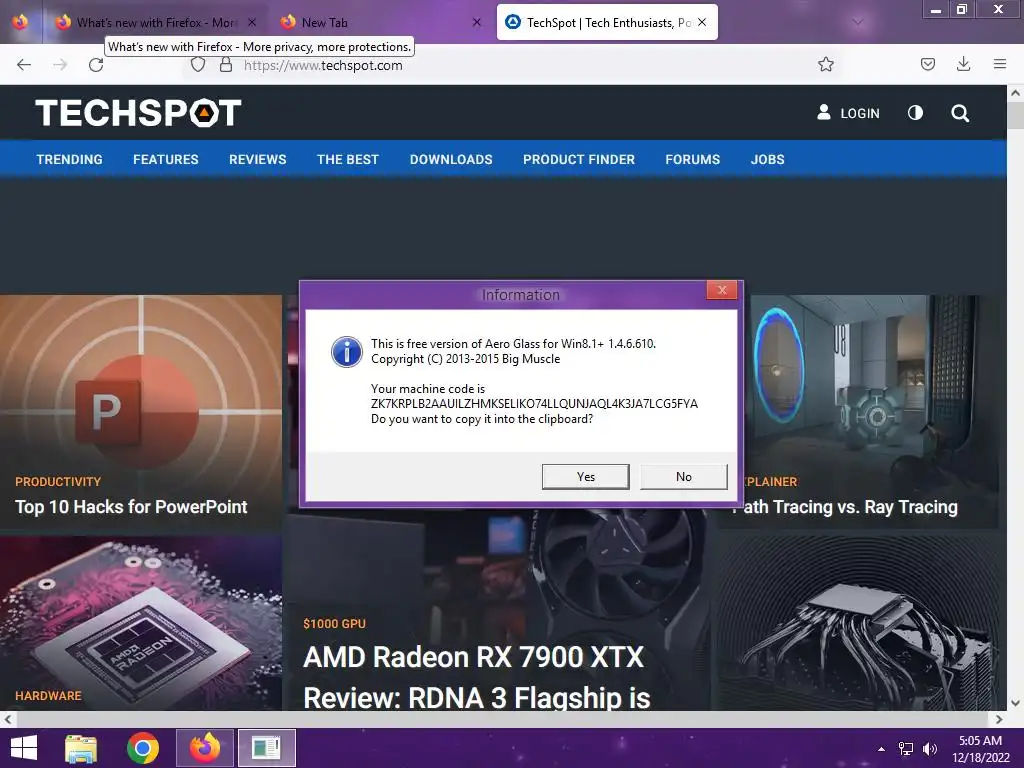Switch to the New Tab tab
Screen dimensions: 1024x768
[382, 22]
